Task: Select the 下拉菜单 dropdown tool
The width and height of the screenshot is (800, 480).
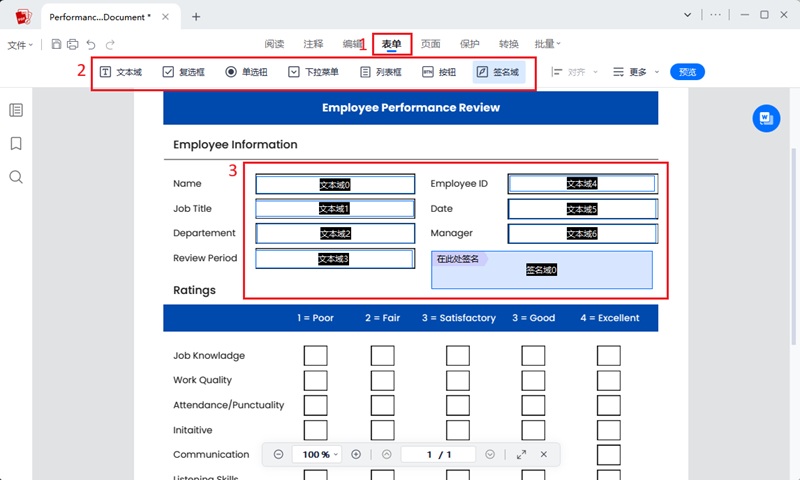Action: click(x=313, y=72)
